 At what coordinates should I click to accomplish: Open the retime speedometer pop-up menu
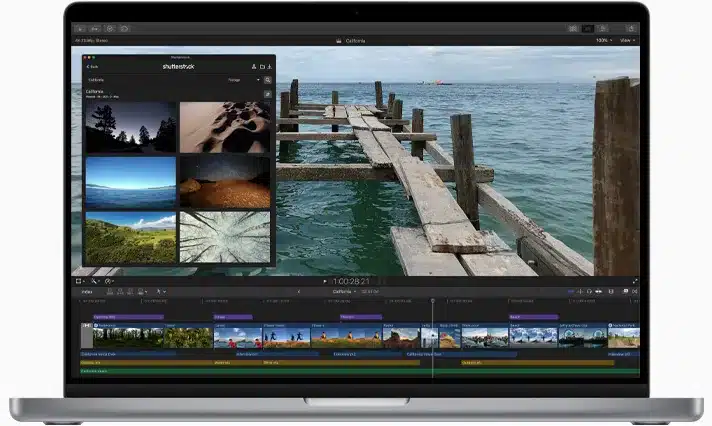tap(109, 282)
